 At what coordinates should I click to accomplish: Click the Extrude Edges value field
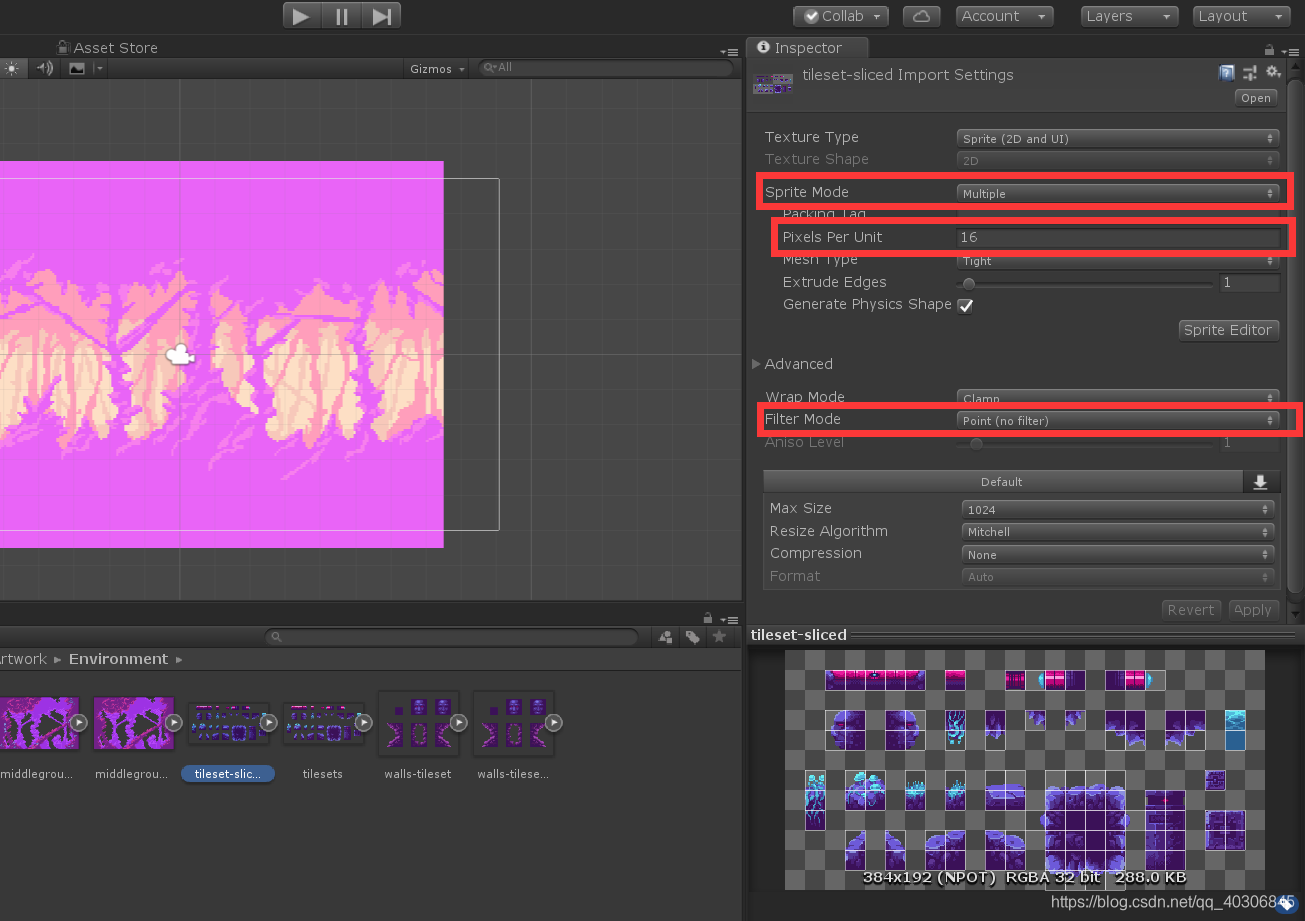click(1249, 283)
